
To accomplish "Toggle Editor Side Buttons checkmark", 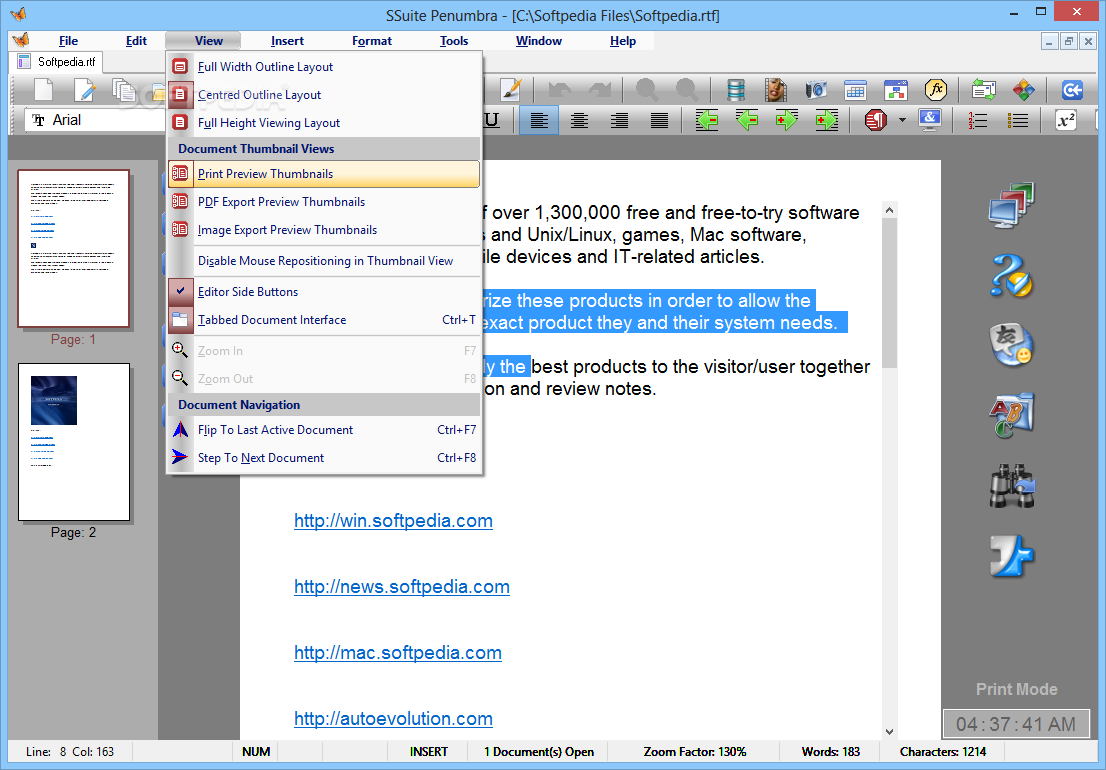I will pos(324,292).
